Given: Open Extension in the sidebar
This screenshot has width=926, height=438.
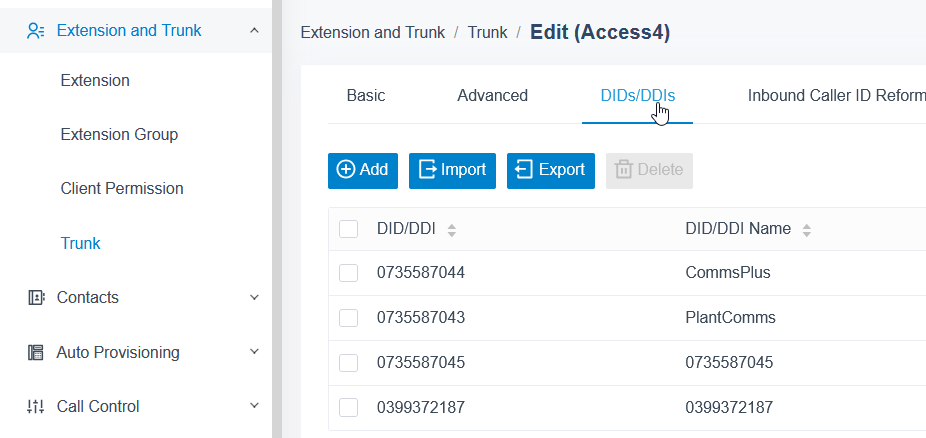Looking at the screenshot, I should pyautogui.click(x=95, y=80).
